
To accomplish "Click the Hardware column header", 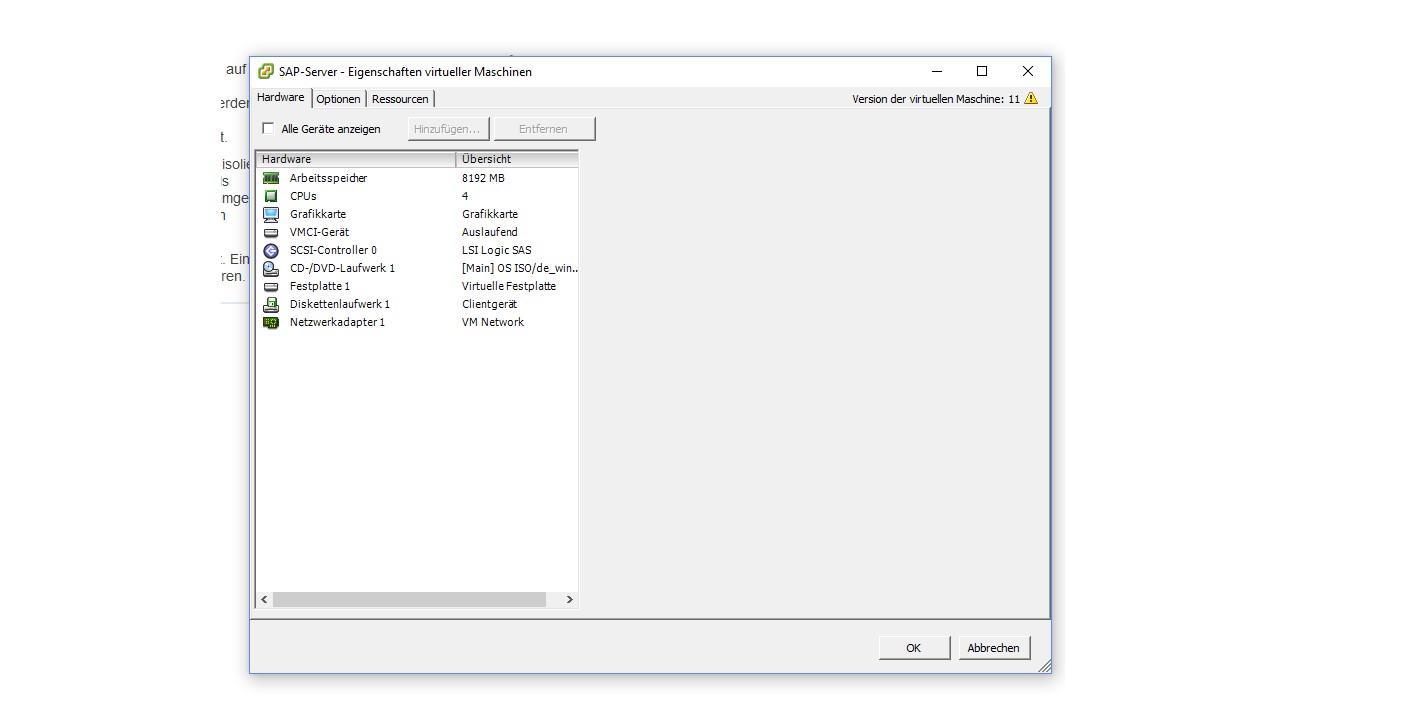I will click(x=355, y=159).
